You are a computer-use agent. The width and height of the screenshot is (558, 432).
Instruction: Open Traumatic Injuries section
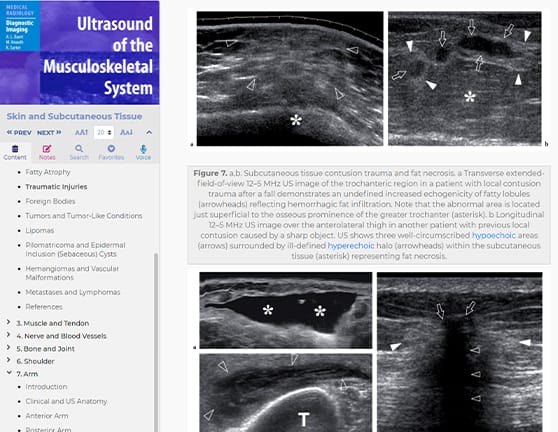pos(56,186)
